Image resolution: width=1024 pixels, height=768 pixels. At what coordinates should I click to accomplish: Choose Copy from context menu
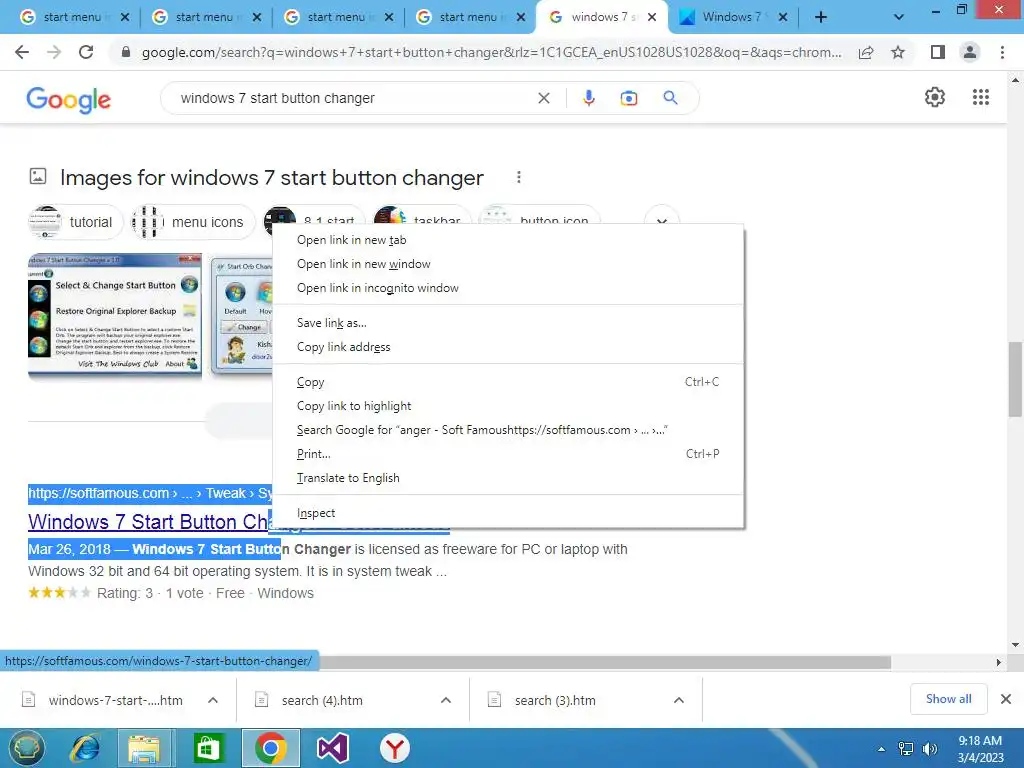pos(508,382)
